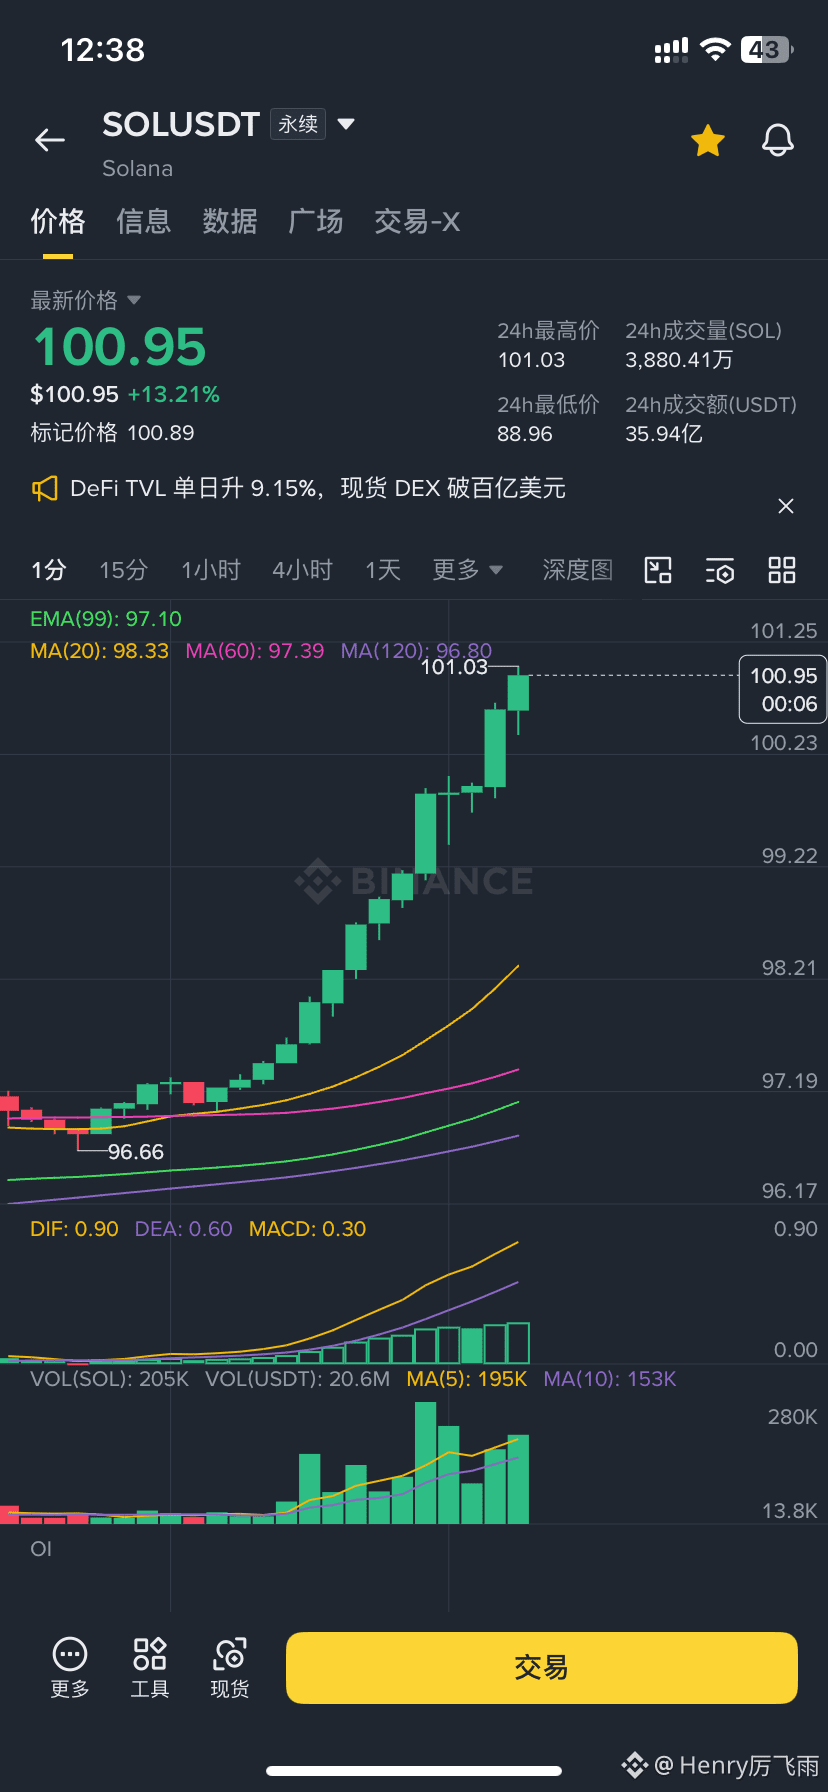Tap the VOL(SOL): 205K label
This screenshot has width=828, height=1792.
(110, 1379)
